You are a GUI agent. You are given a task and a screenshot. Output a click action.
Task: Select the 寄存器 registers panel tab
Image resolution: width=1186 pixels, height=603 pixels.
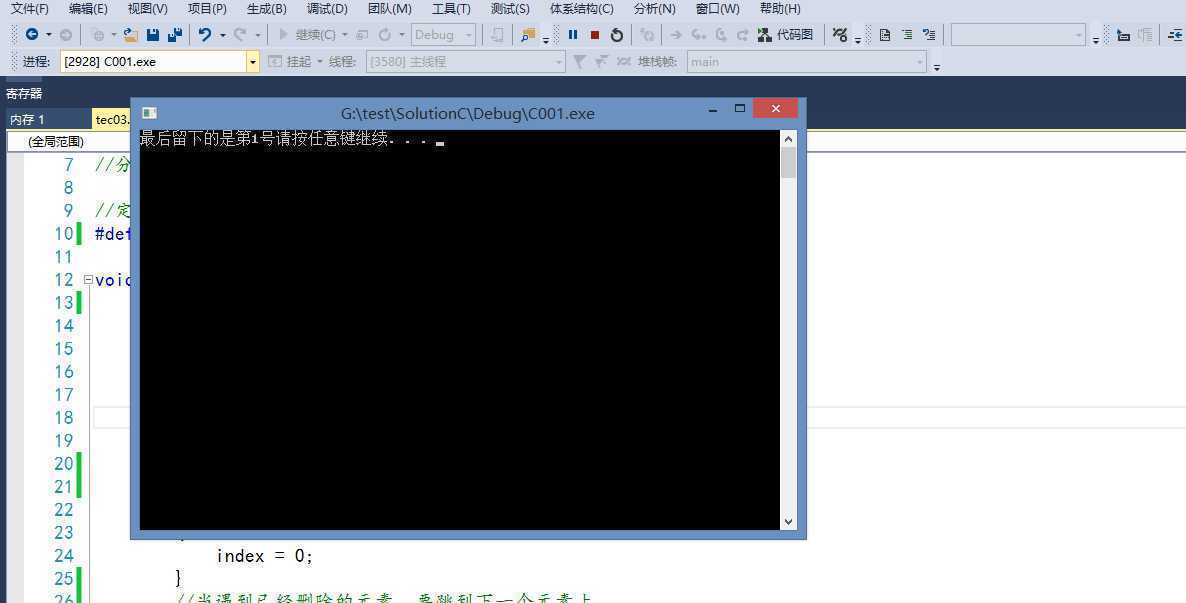(24, 94)
